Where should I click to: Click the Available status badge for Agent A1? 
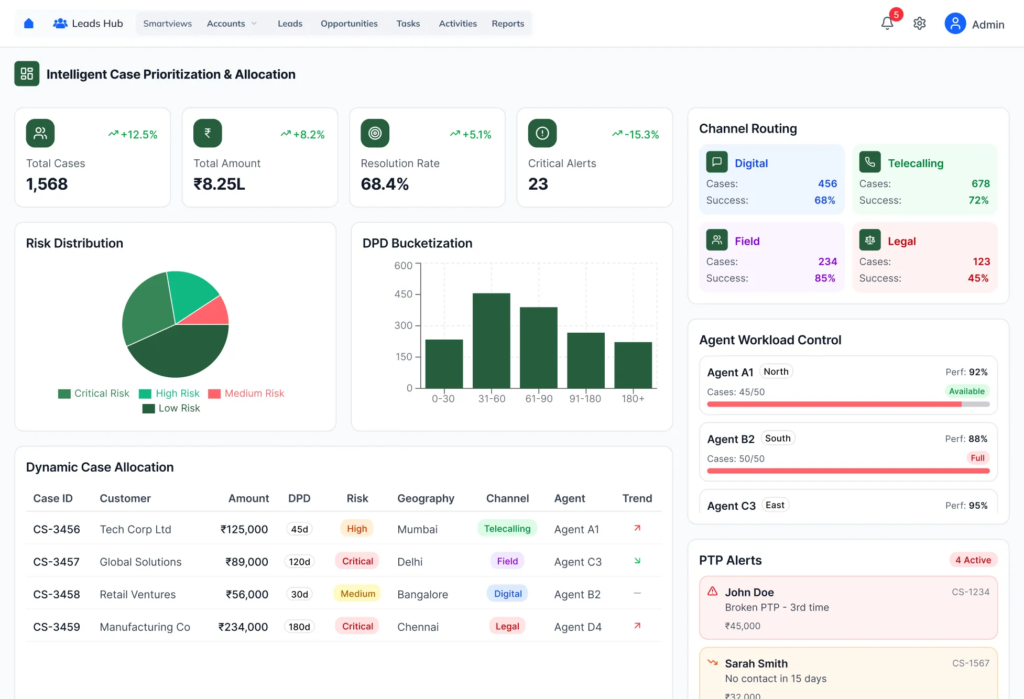point(967,391)
